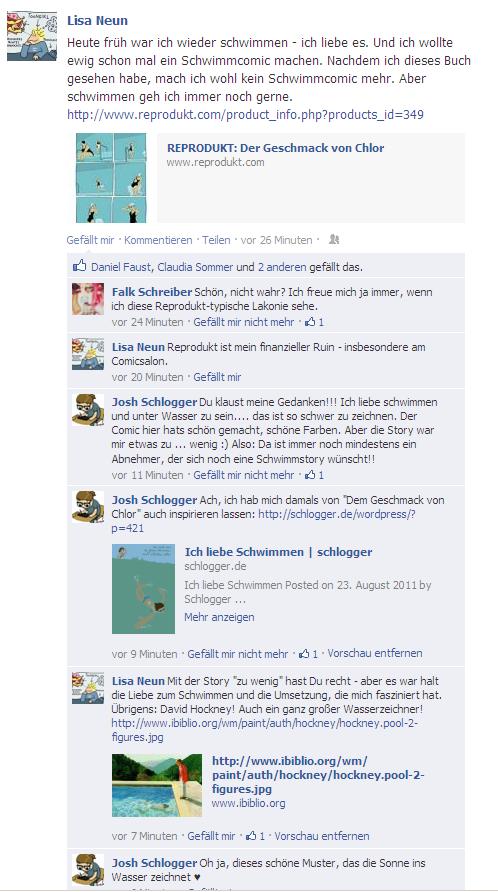The image size is (498, 892).
Task: Remove preview of schlogger.de link via 'Vorschau entfernen'
Action: 374,653
